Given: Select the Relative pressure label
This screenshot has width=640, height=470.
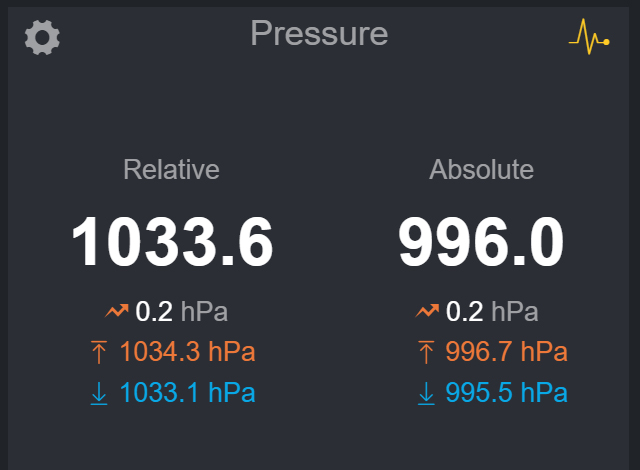Looking at the screenshot, I should pos(171,170).
